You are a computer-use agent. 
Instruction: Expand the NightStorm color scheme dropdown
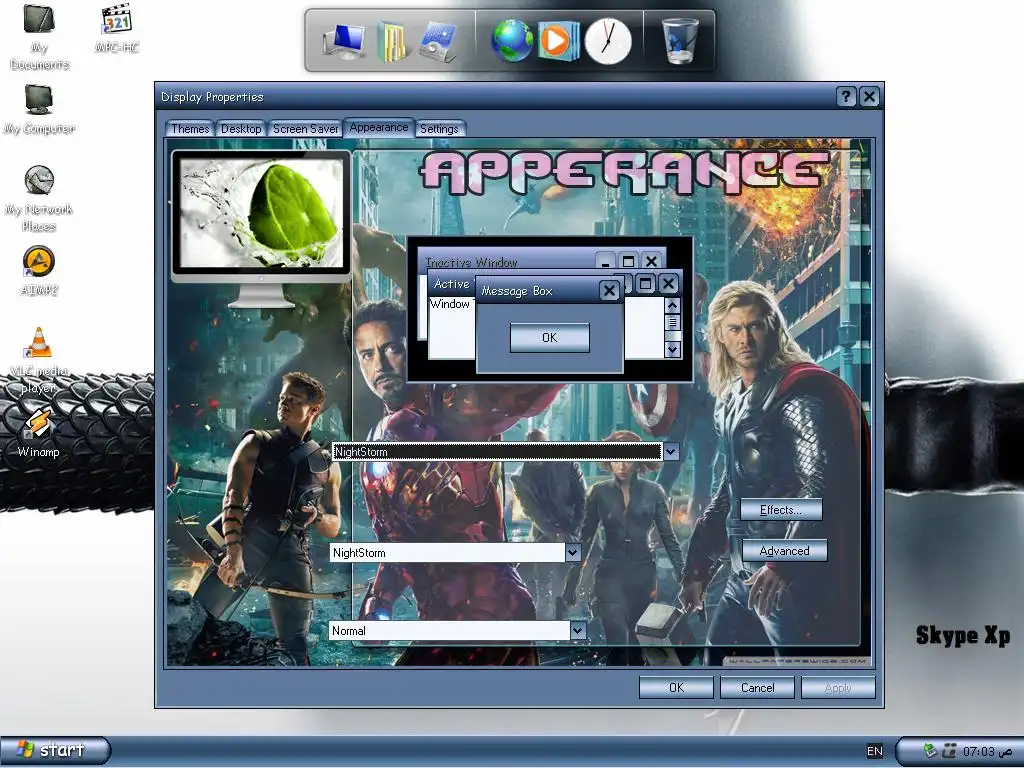pyautogui.click(x=573, y=552)
